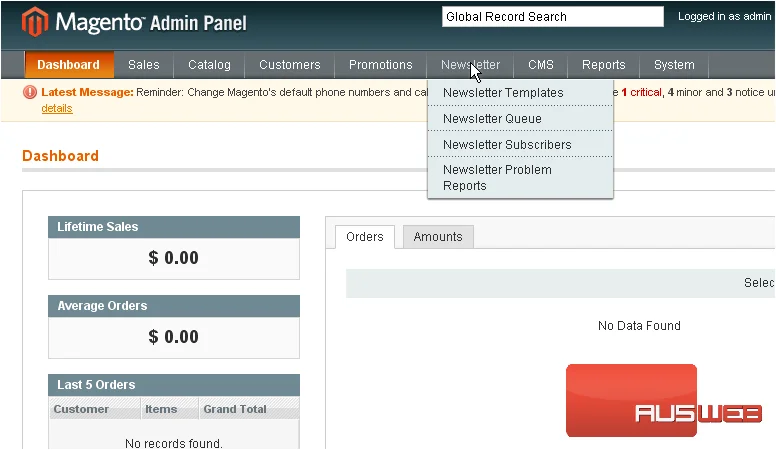
Task: Open the CMS menu
Action: 540,65
